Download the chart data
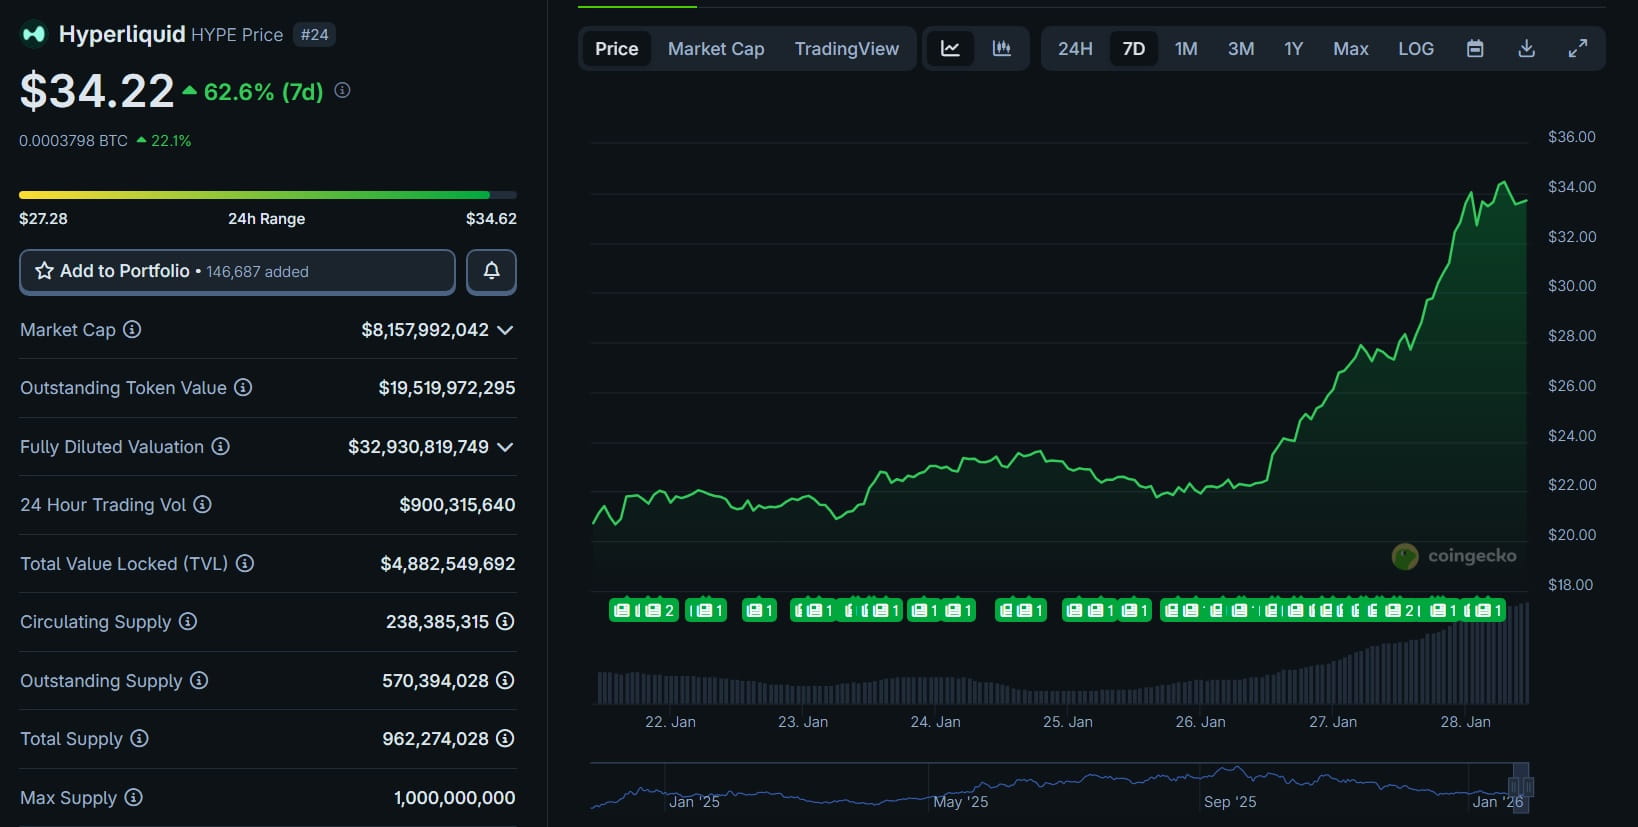Image resolution: width=1638 pixels, height=827 pixels. (x=1526, y=49)
